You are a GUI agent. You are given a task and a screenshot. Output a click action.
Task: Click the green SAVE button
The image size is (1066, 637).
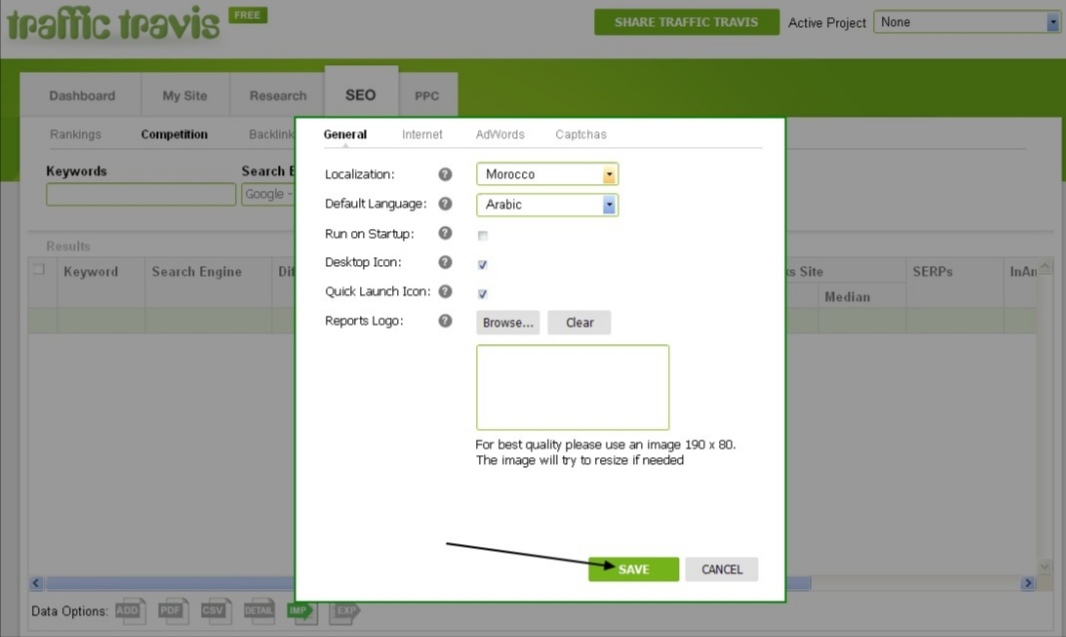pos(633,569)
